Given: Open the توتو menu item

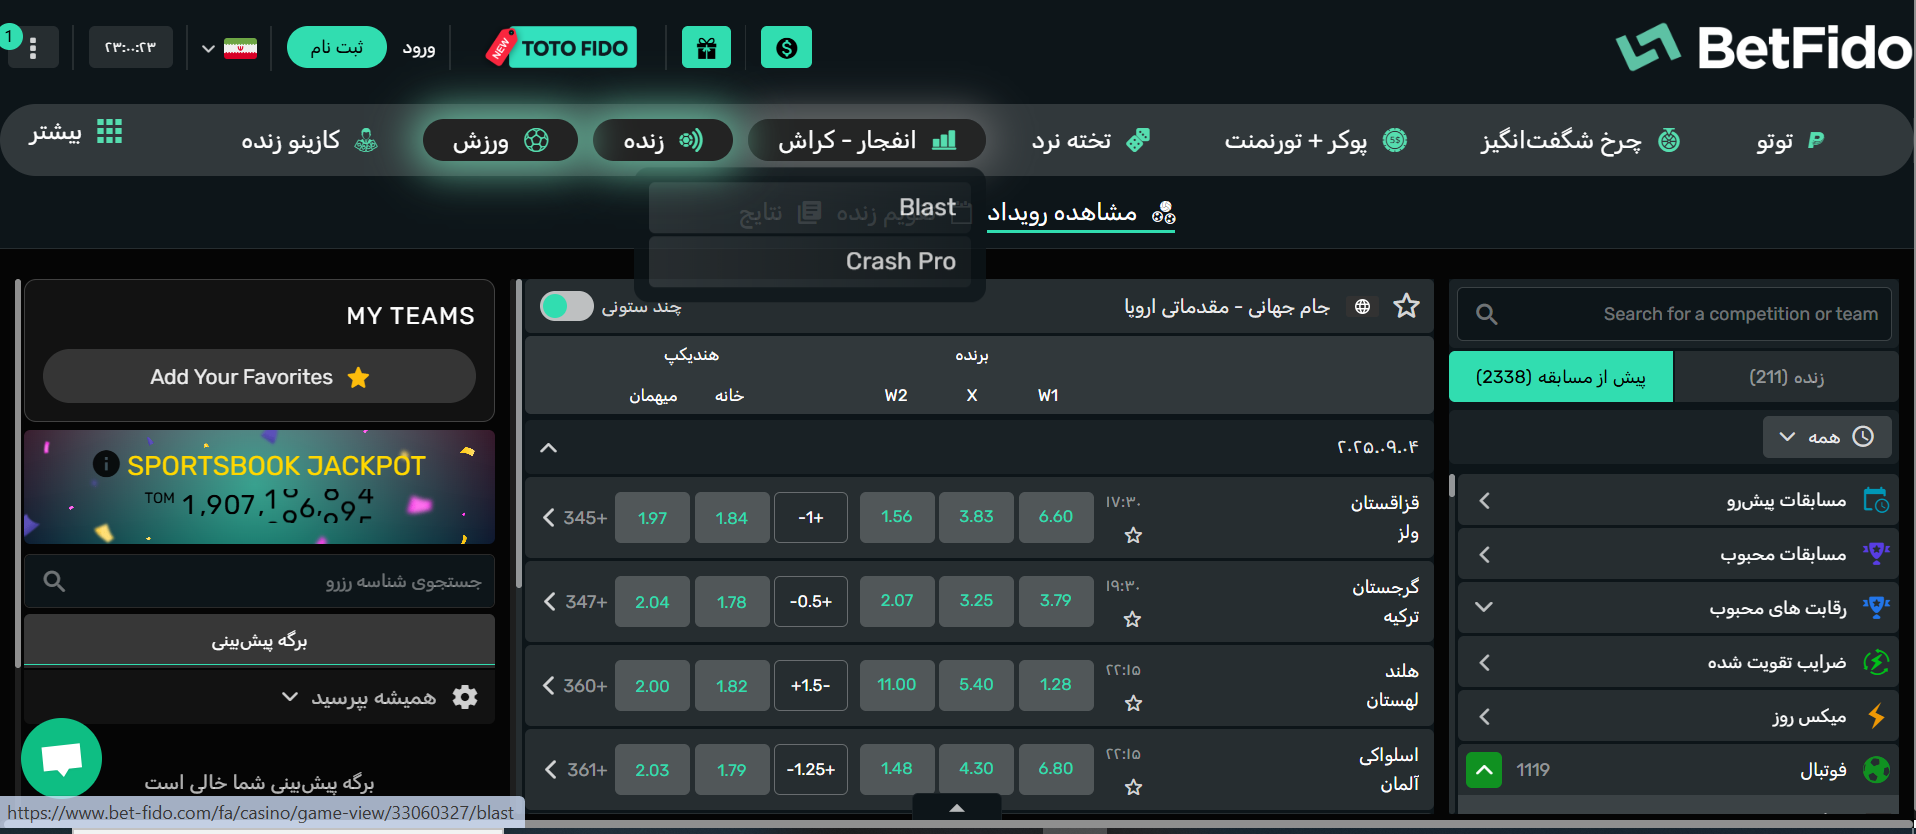Looking at the screenshot, I should (1790, 140).
